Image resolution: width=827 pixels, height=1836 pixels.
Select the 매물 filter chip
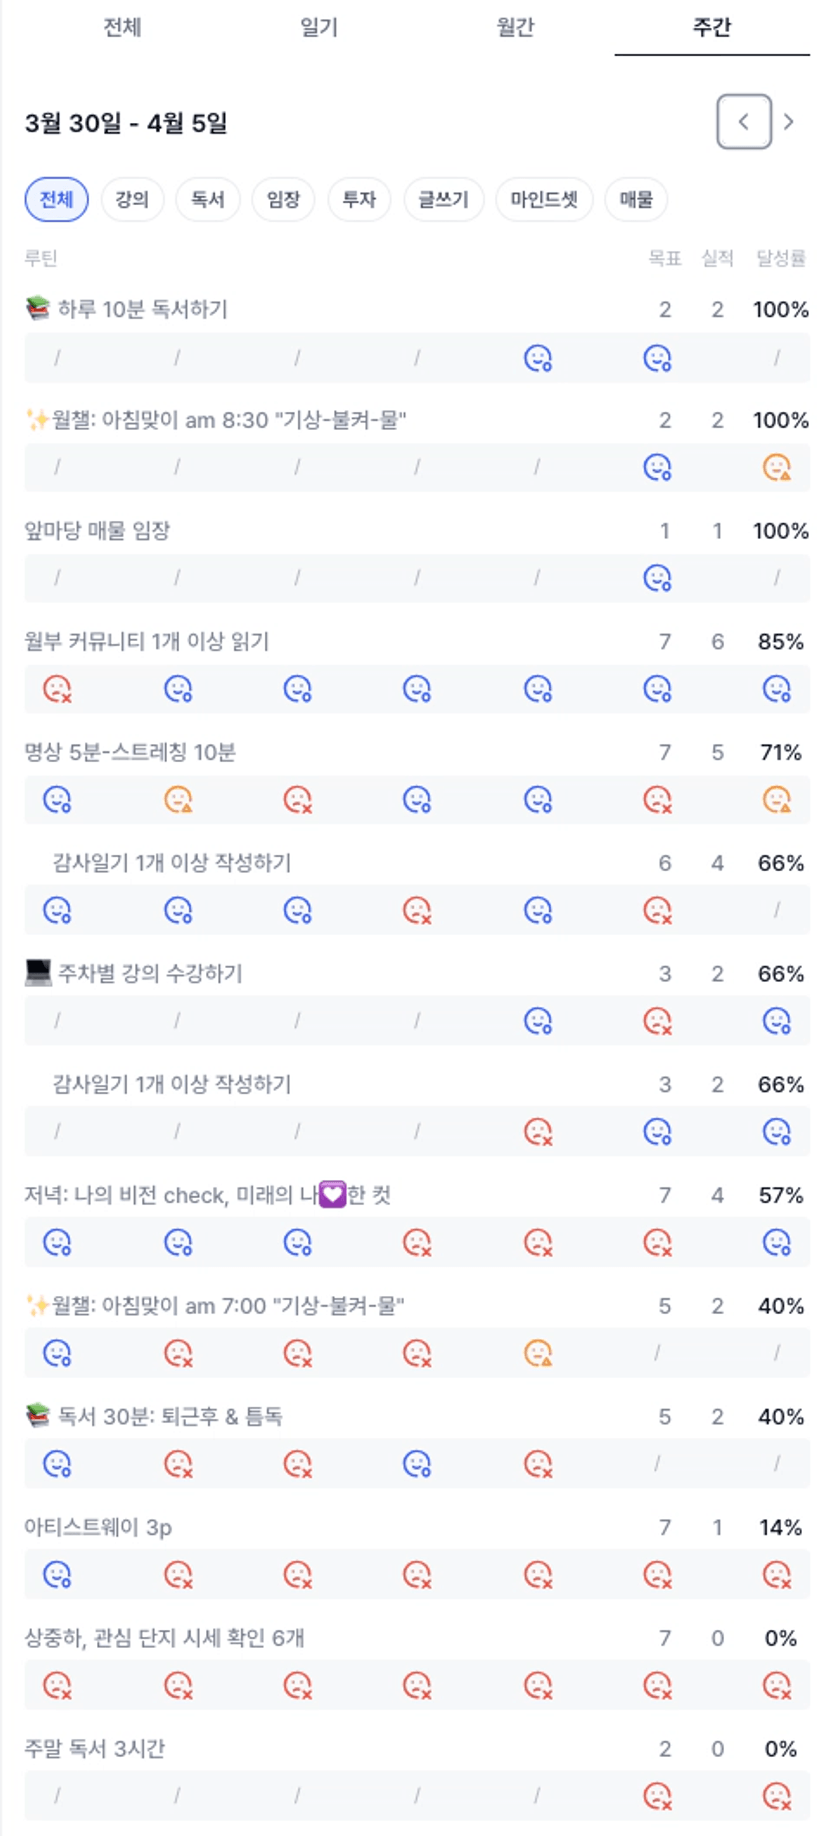636,199
